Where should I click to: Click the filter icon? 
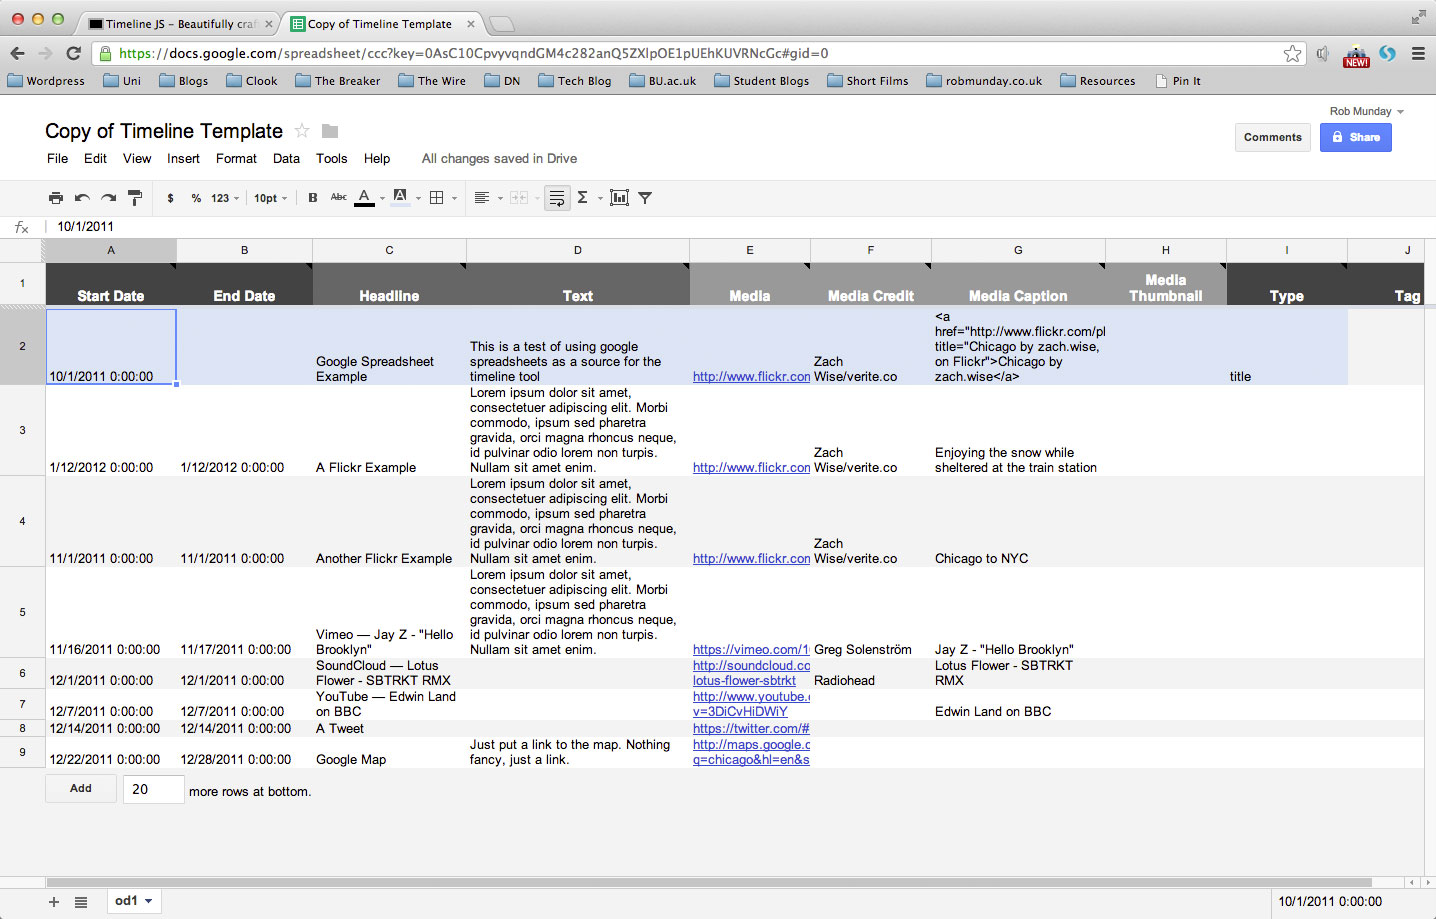645,198
